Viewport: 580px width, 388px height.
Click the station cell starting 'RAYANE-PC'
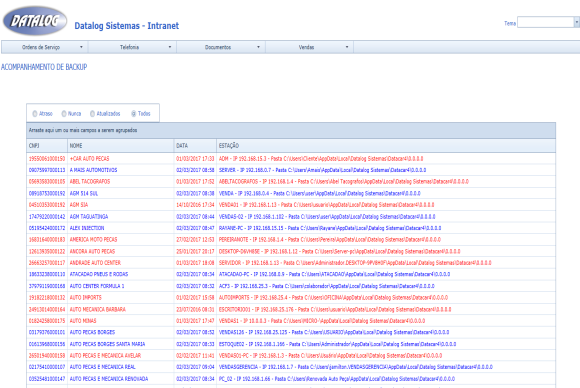(386, 228)
